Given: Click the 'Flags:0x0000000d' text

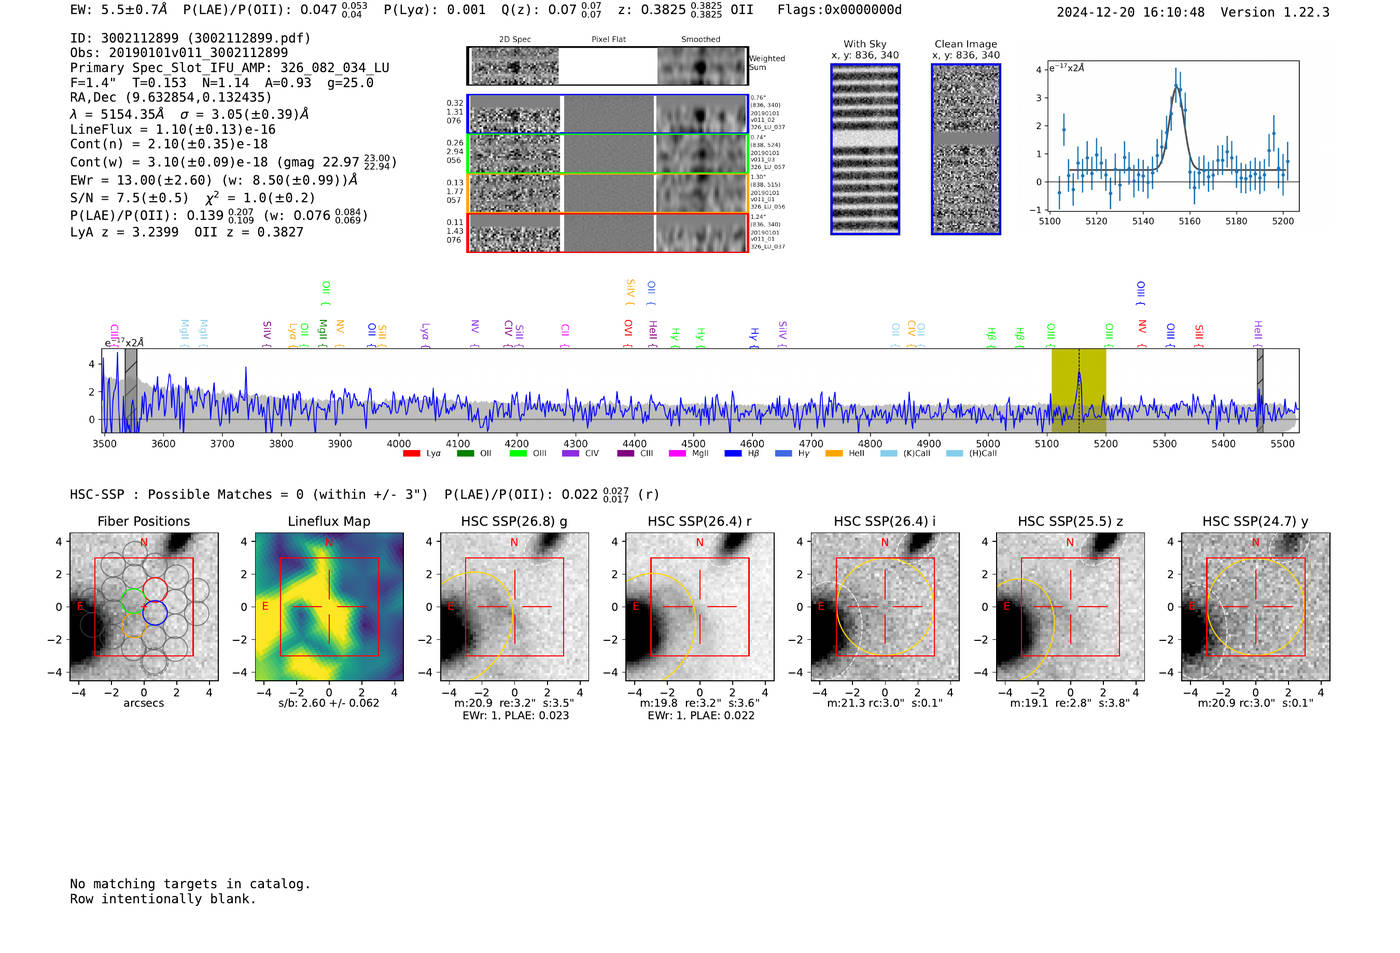Looking at the screenshot, I should coord(839,10).
